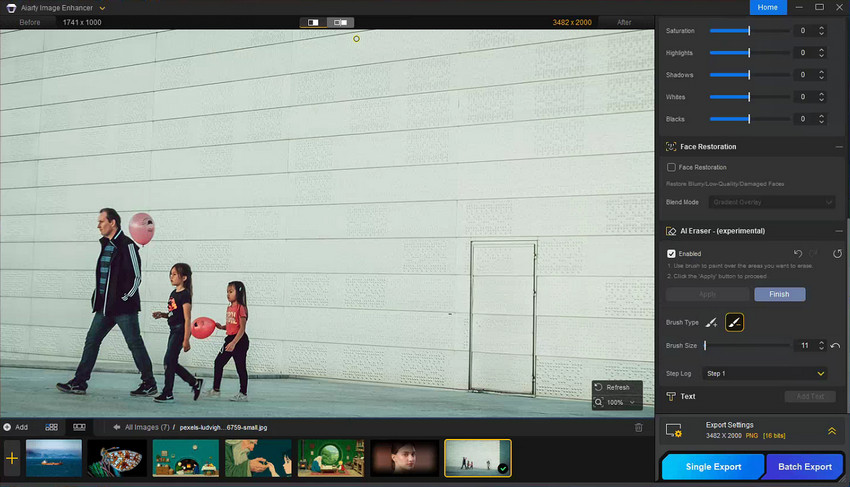Click the large plus add-image tile

click(x=12, y=458)
